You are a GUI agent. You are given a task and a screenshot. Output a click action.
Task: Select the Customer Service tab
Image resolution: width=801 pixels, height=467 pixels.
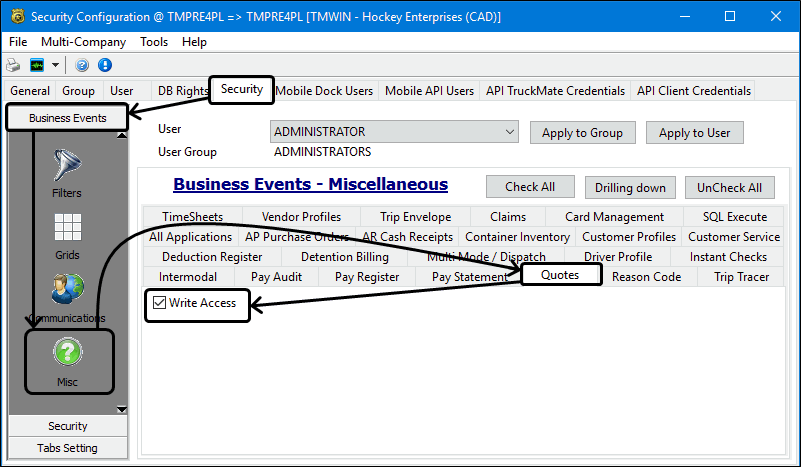[x=734, y=237]
